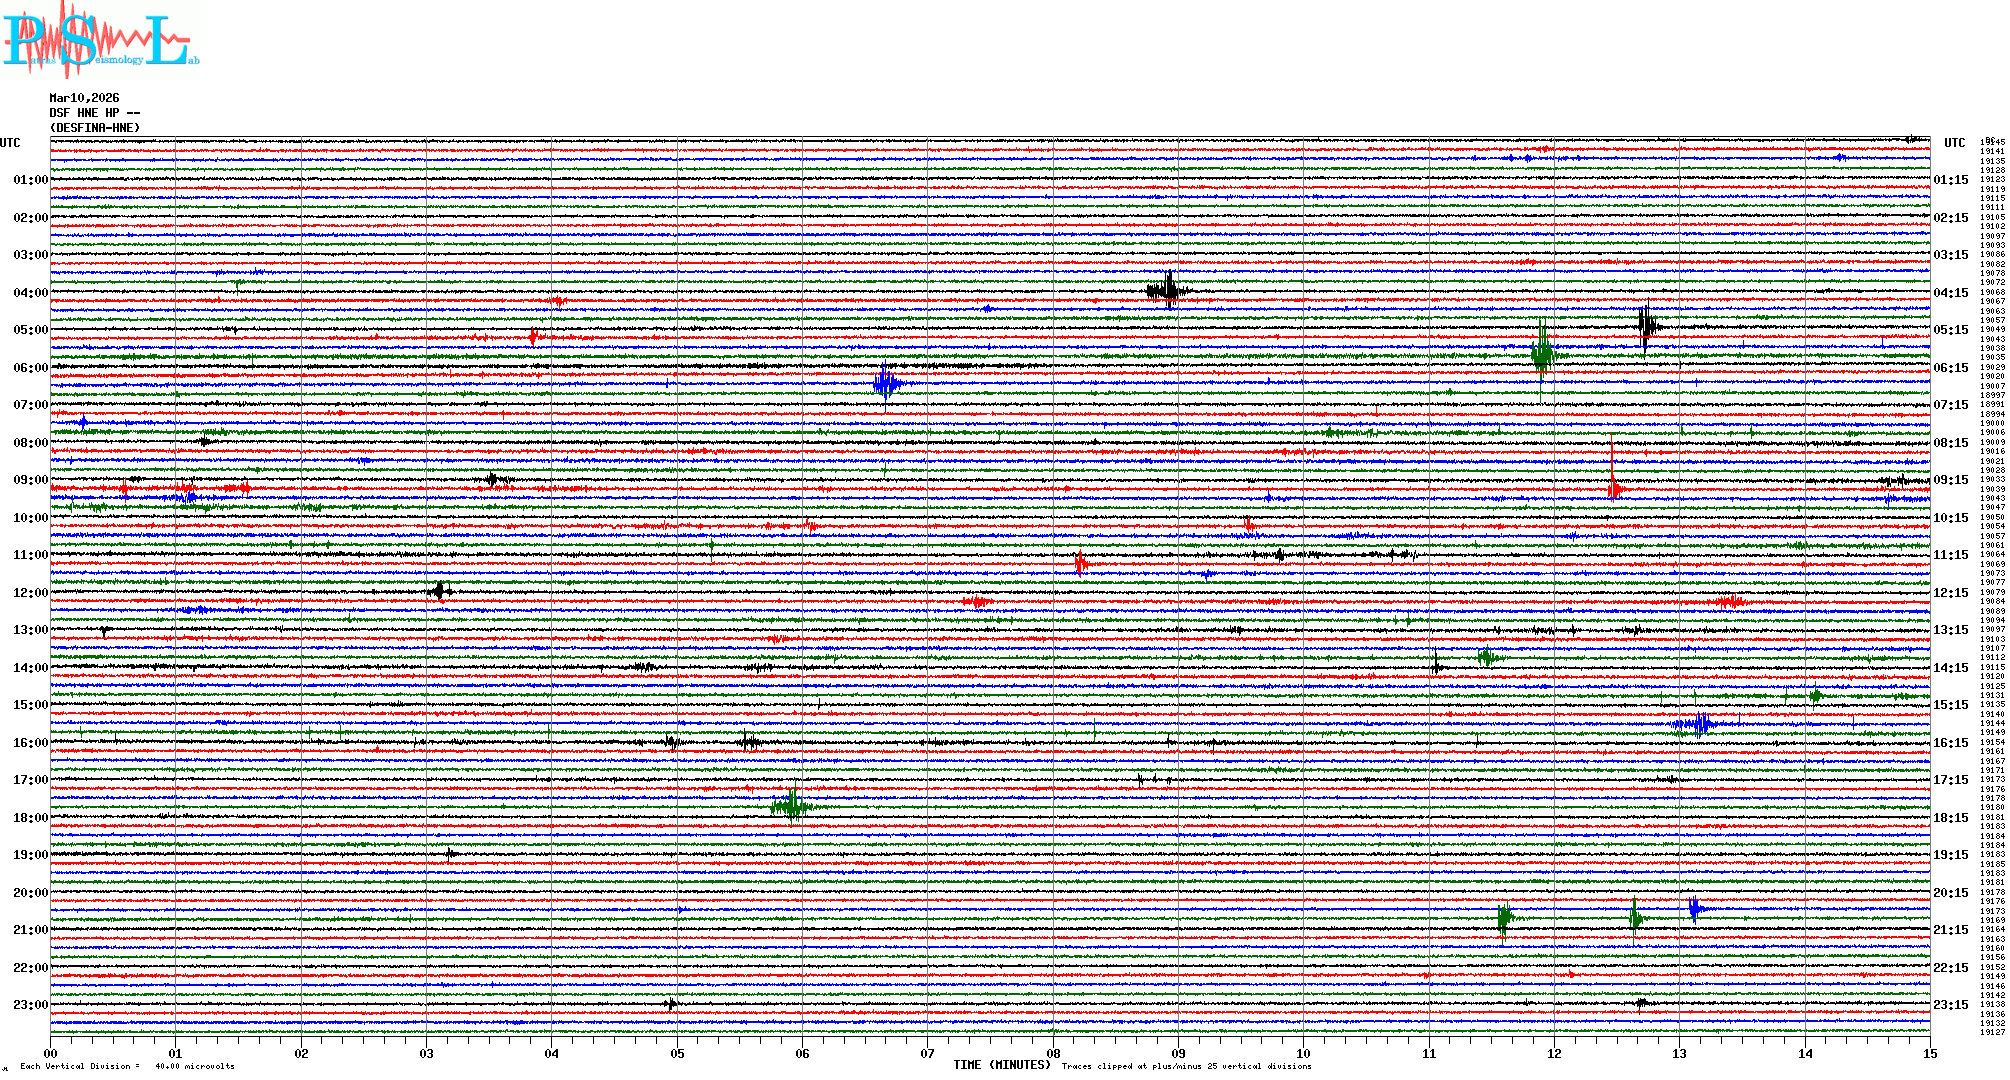Click the Each Vertical Division scale note
The image size is (2010, 1080).
tap(127, 1066)
